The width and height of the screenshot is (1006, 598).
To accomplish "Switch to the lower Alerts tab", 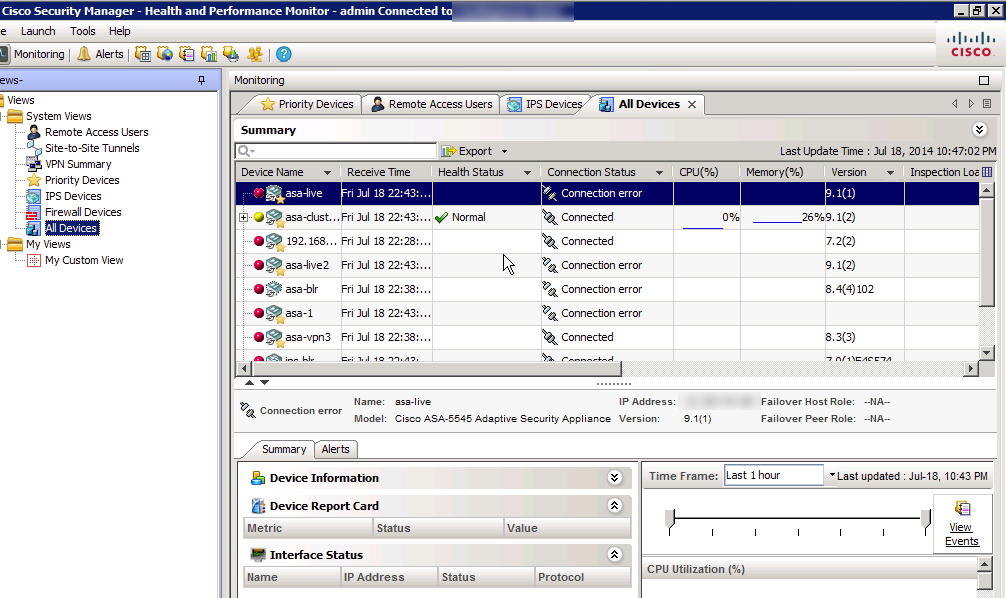I will point(335,449).
